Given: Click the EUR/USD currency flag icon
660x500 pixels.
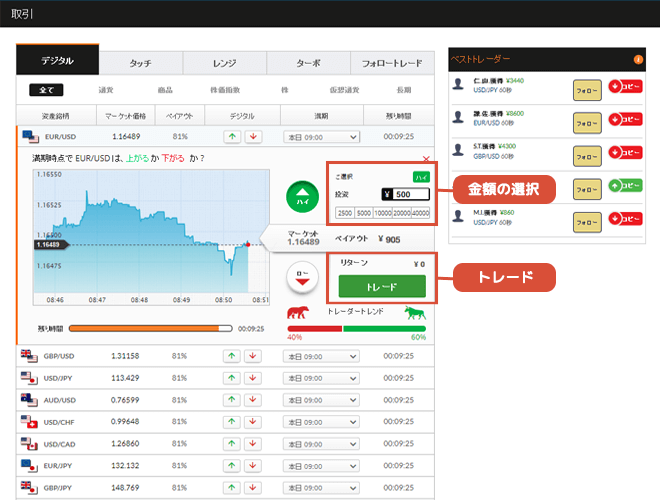Looking at the screenshot, I should click(x=30, y=136).
